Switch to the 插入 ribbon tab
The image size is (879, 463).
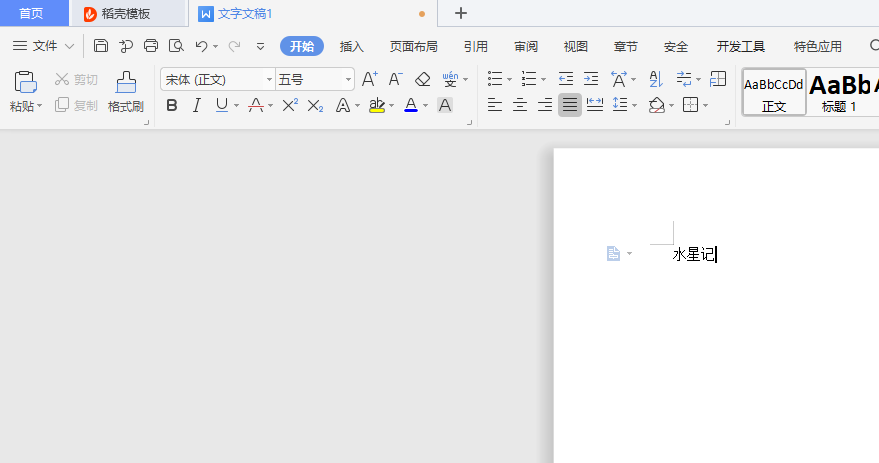tap(352, 46)
